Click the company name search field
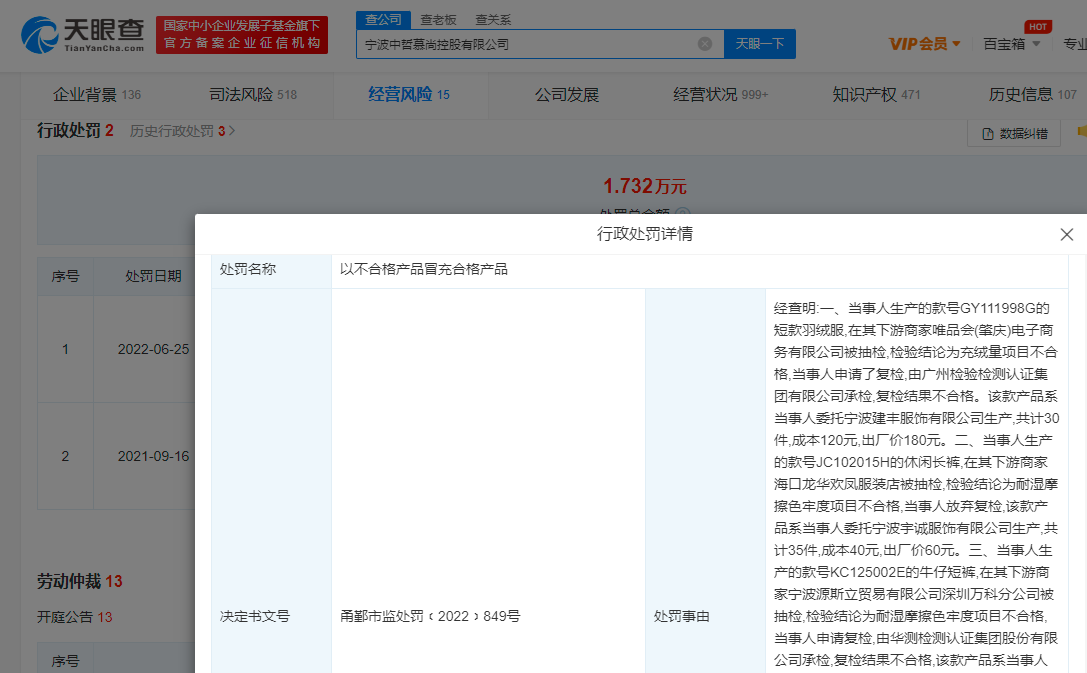 pyautogui.click(x=525, y=44)
